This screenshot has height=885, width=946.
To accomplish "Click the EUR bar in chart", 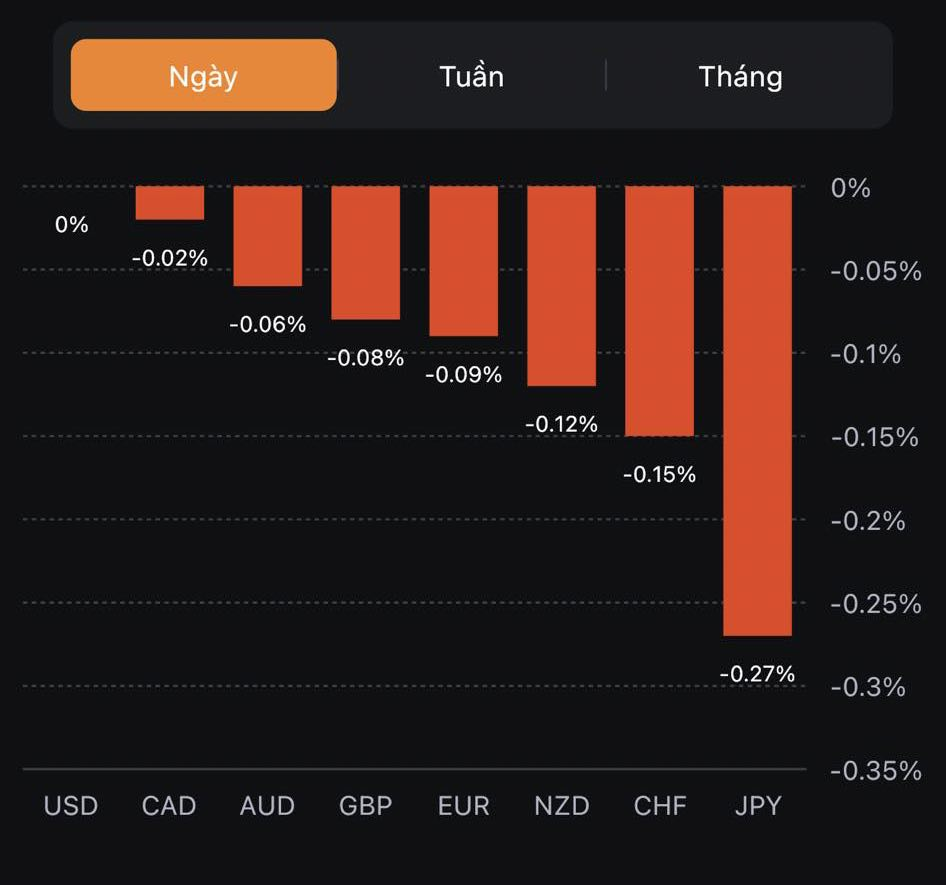I will pos(463,261).
